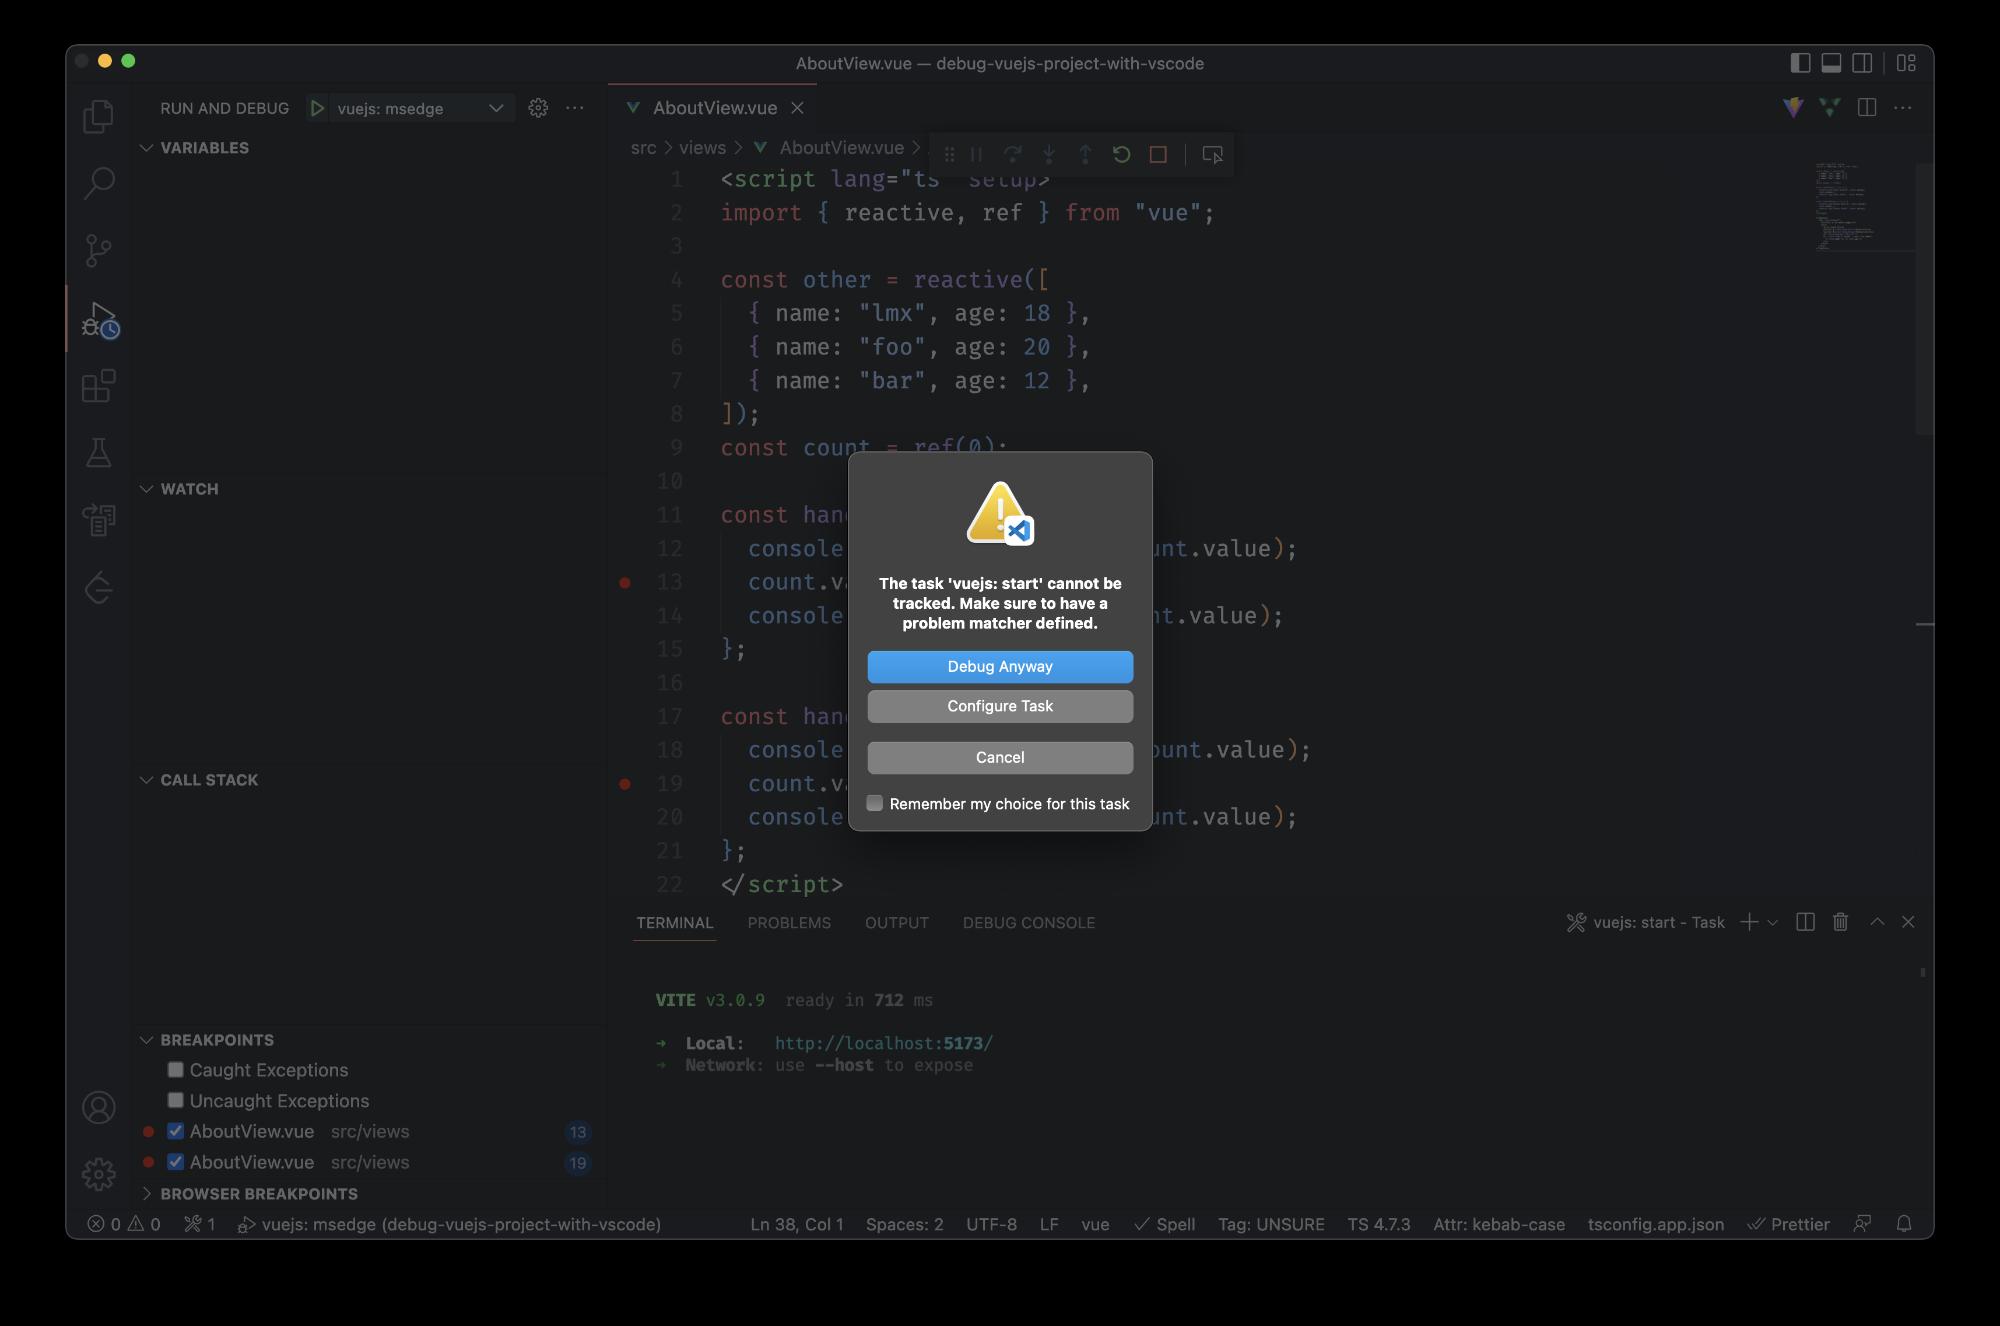Click the errors and warnings status item
Screen dimensions: 2000x1326
click(x=124, y=1224)
